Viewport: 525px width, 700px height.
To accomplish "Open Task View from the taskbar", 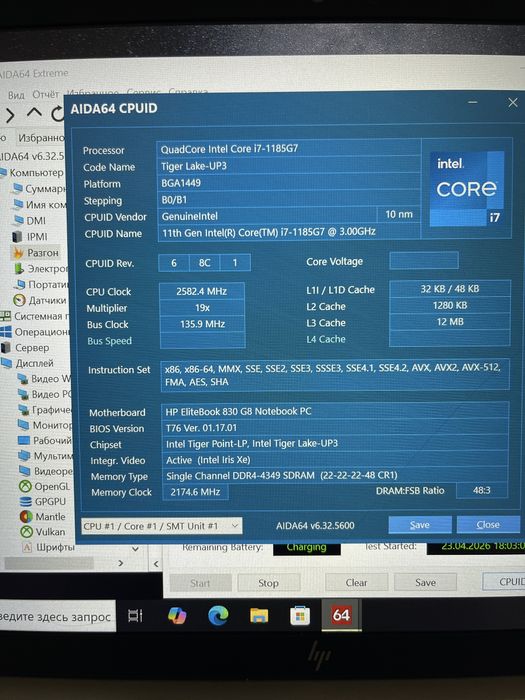I will 135,616.
